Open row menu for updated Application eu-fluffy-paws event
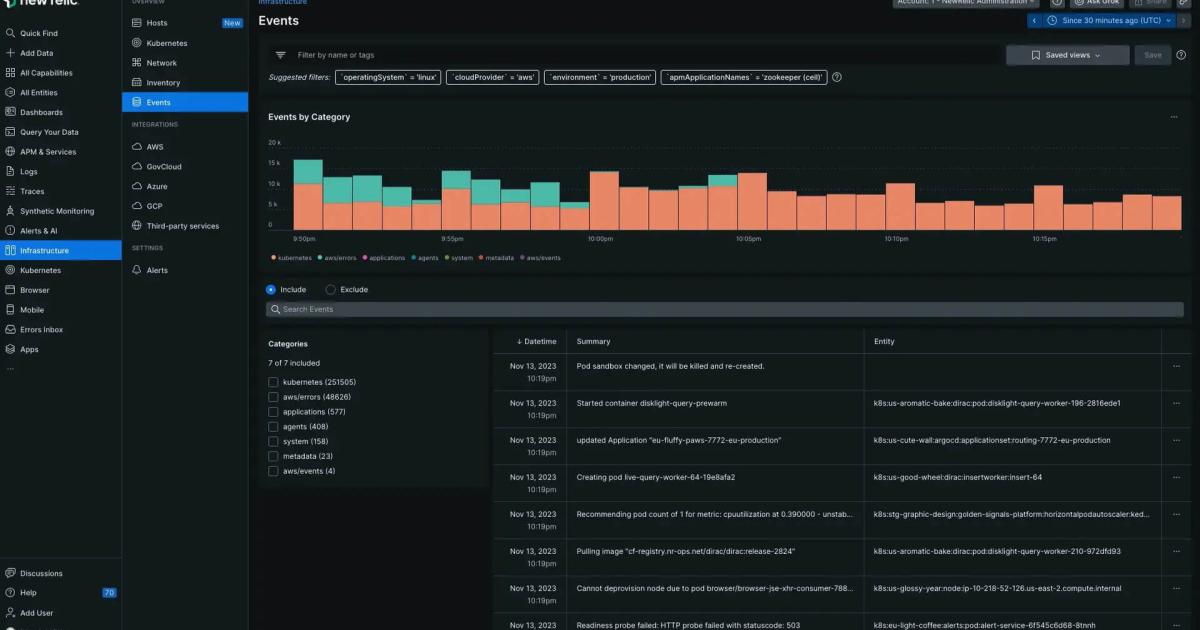1200x630 pixels. tap(1176, 440)
